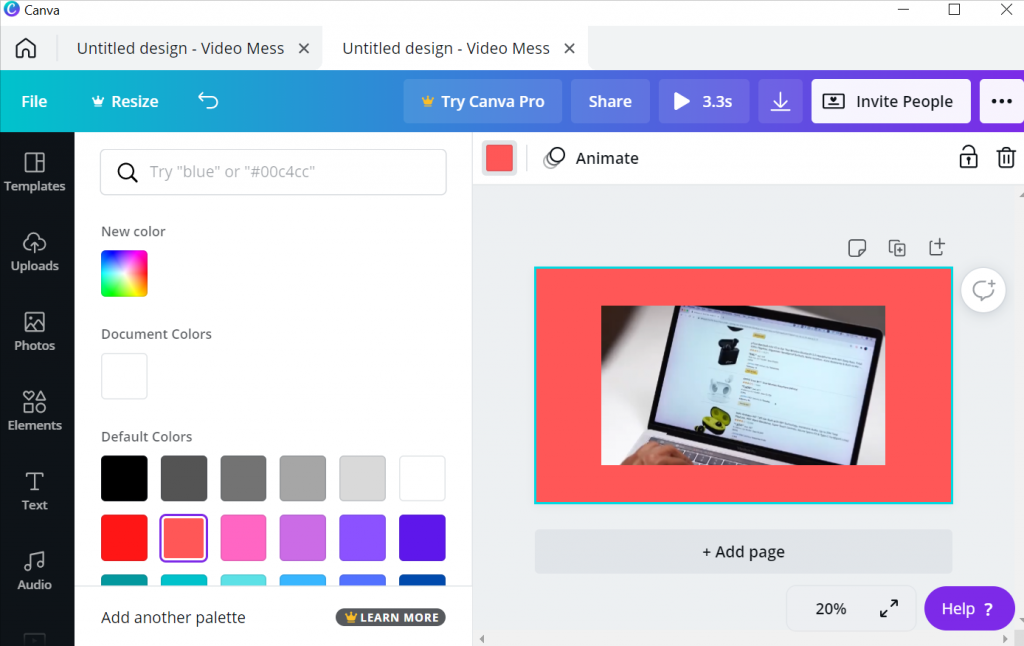Click the color search input field
The width and height of the screenshot is (1024, 646).
pyautogui.click(x=273, y=172)
